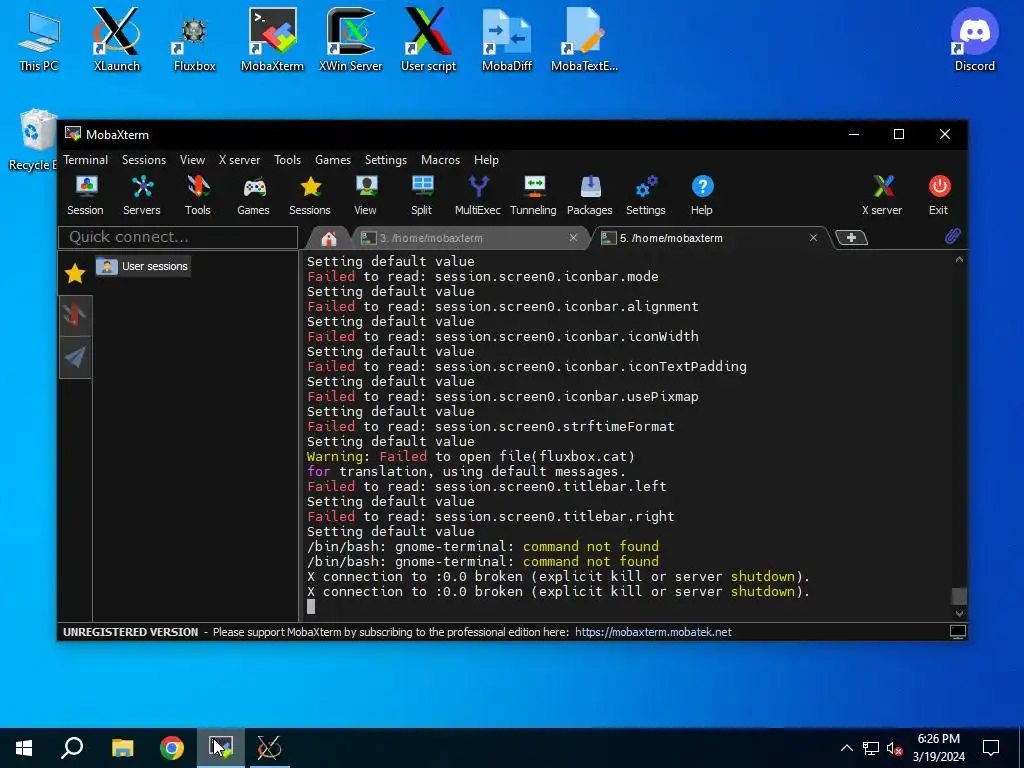This screenshot has height=768, width=1024.
Task: Open the Settings gears toolbar icon
Action: pos(646,195)
